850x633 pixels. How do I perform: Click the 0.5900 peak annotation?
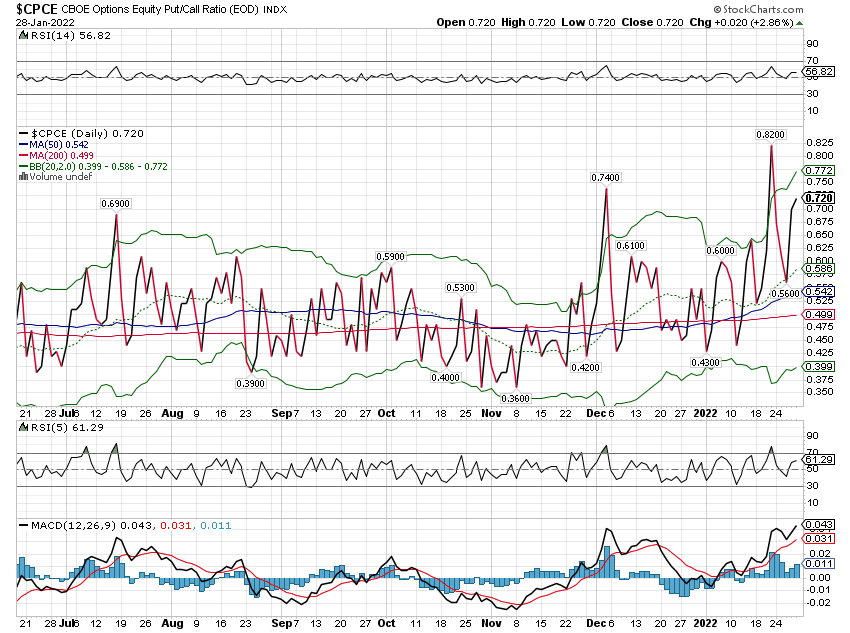(390, 256)
